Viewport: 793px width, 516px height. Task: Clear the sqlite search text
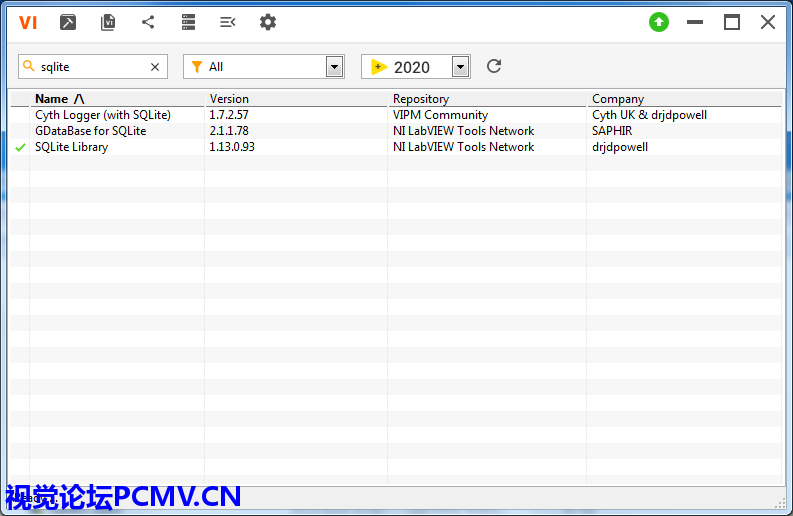pos(155,67)
